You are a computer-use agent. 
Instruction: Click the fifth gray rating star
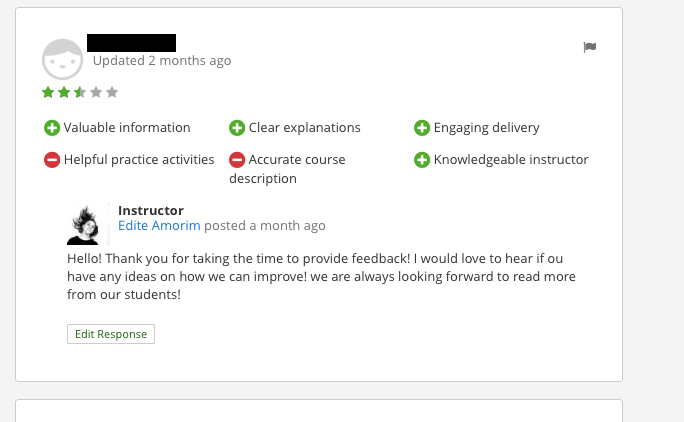coord(112,93)
